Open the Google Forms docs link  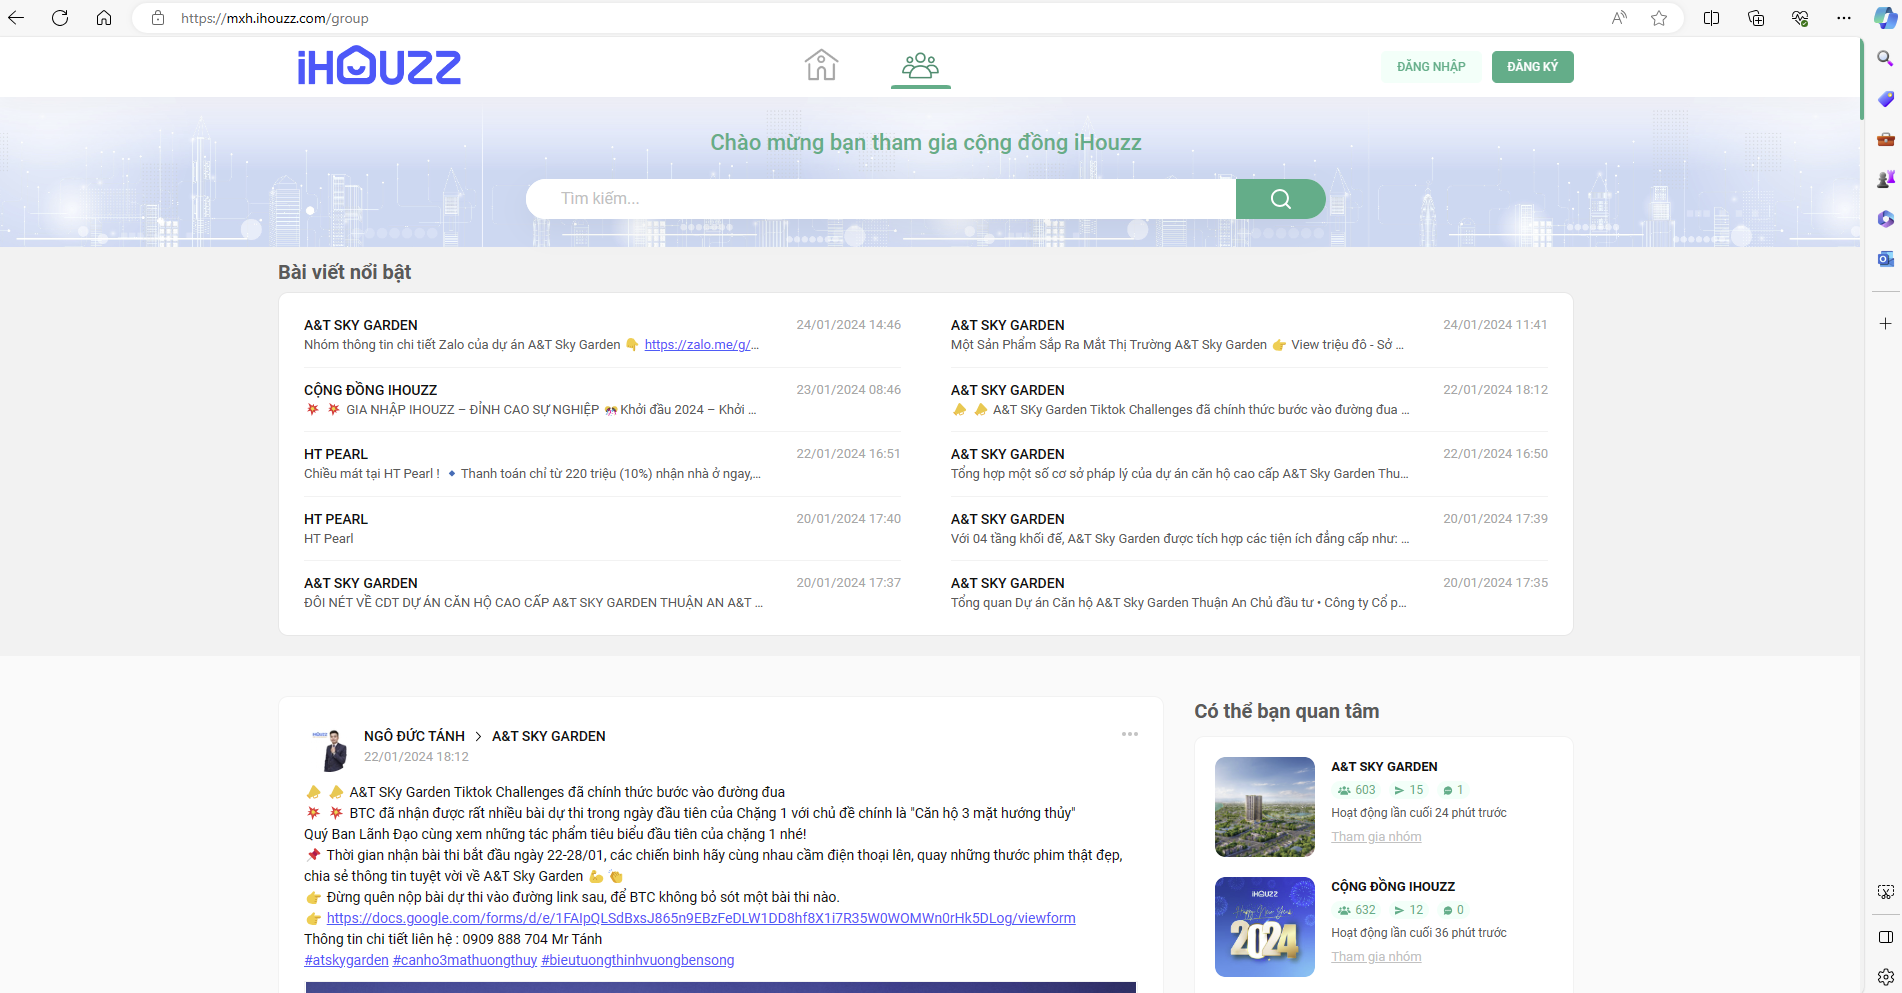701,918
